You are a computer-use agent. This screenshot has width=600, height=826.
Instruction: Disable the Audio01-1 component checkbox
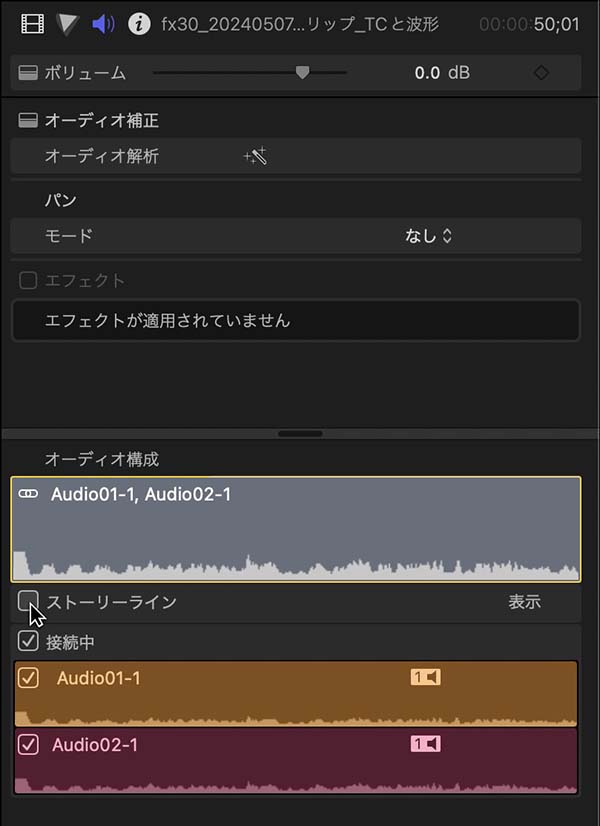[x=28, y=678]
